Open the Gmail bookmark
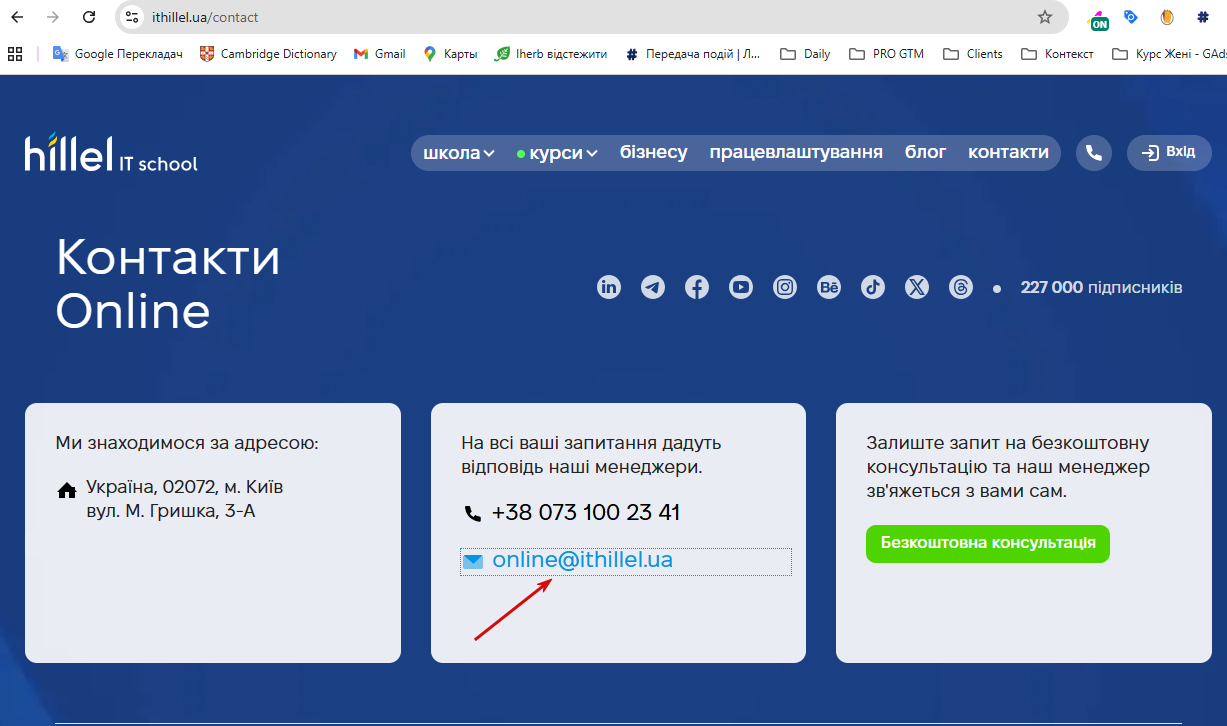 click(380, 54)
